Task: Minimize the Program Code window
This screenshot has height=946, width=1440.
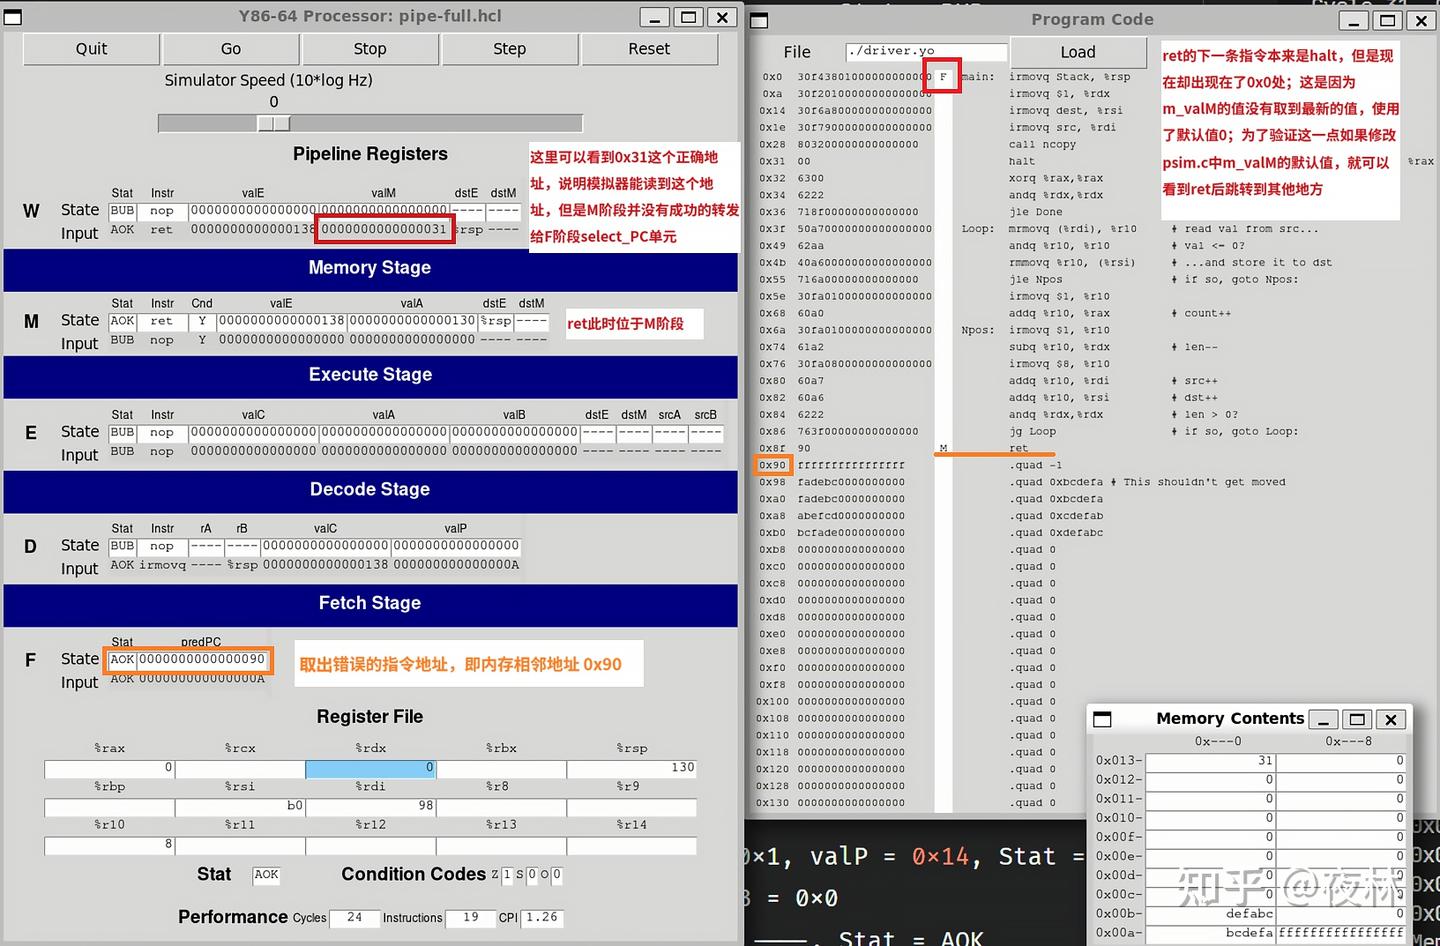Action: pyautogui.click(x=1355, y=20)
